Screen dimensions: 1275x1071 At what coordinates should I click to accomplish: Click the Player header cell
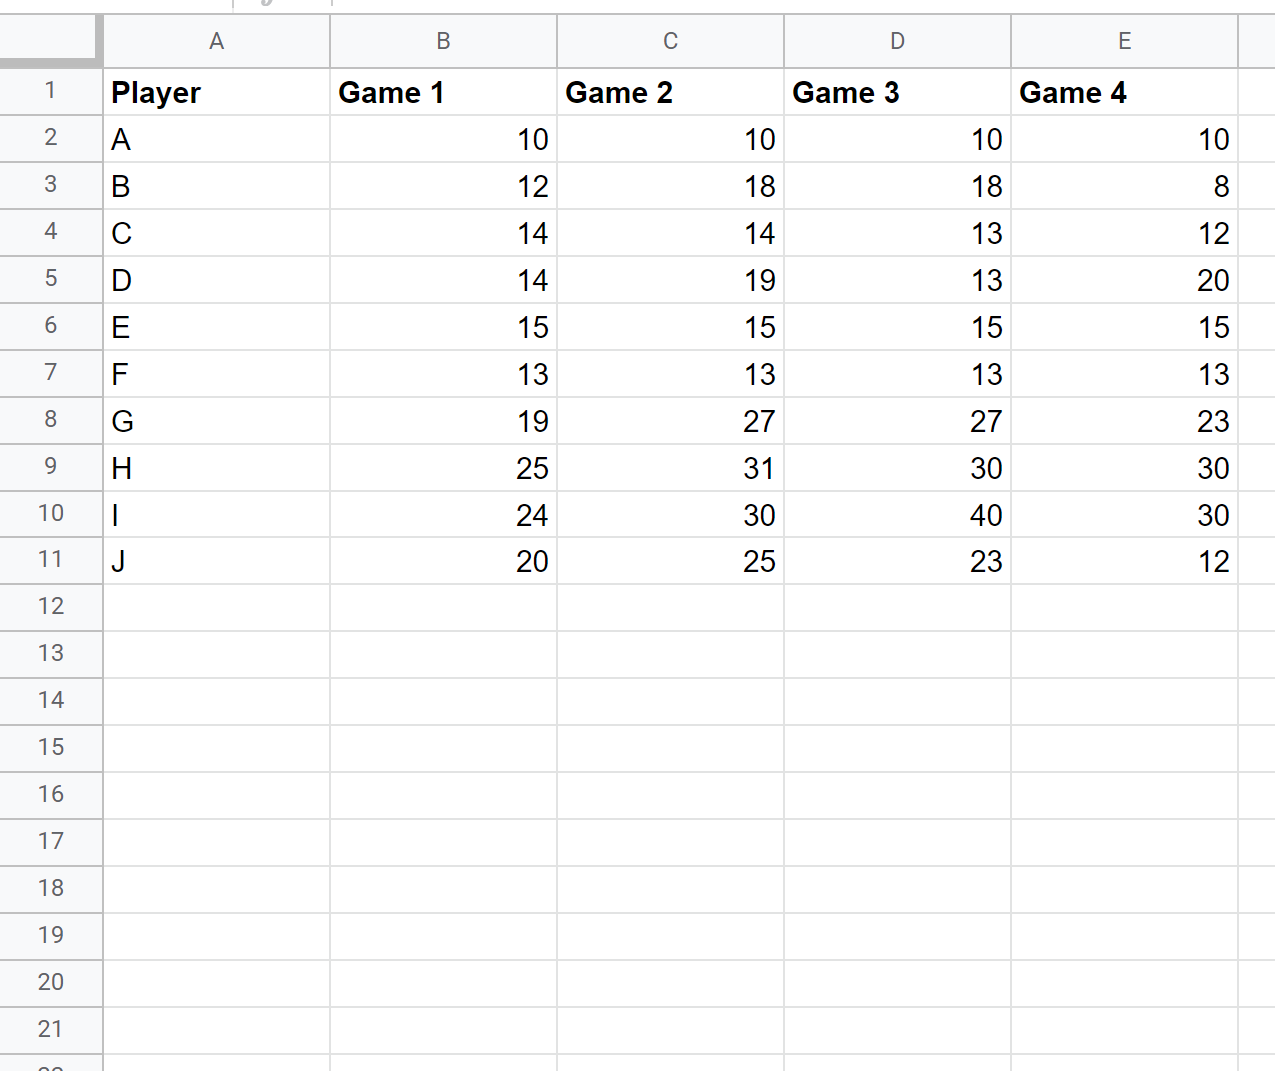pos(216,92)
